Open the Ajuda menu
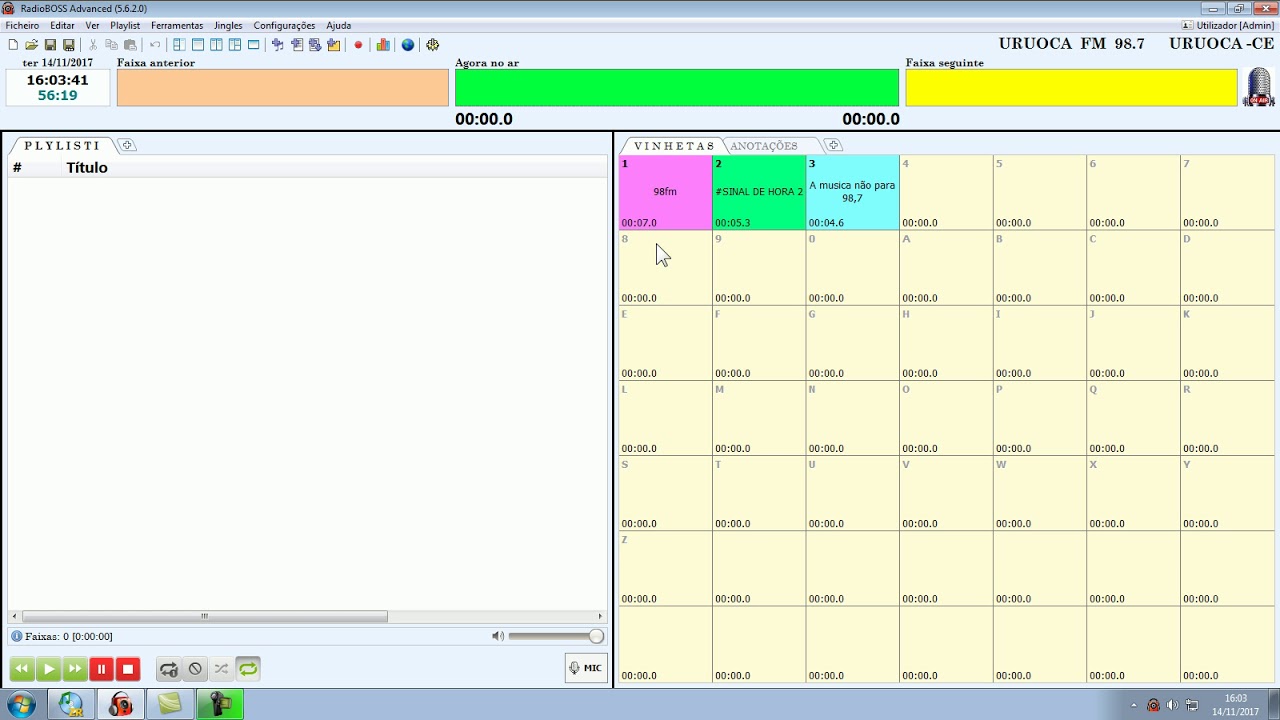 coord(338,25)
